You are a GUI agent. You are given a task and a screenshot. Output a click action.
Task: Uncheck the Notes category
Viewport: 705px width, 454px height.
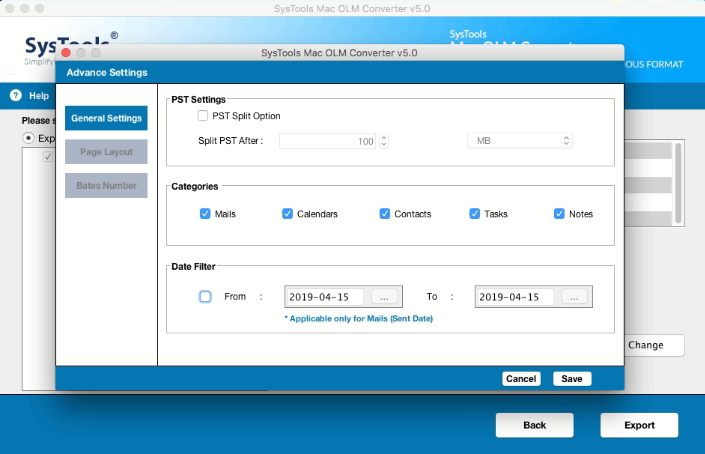[x=559, y=214]
